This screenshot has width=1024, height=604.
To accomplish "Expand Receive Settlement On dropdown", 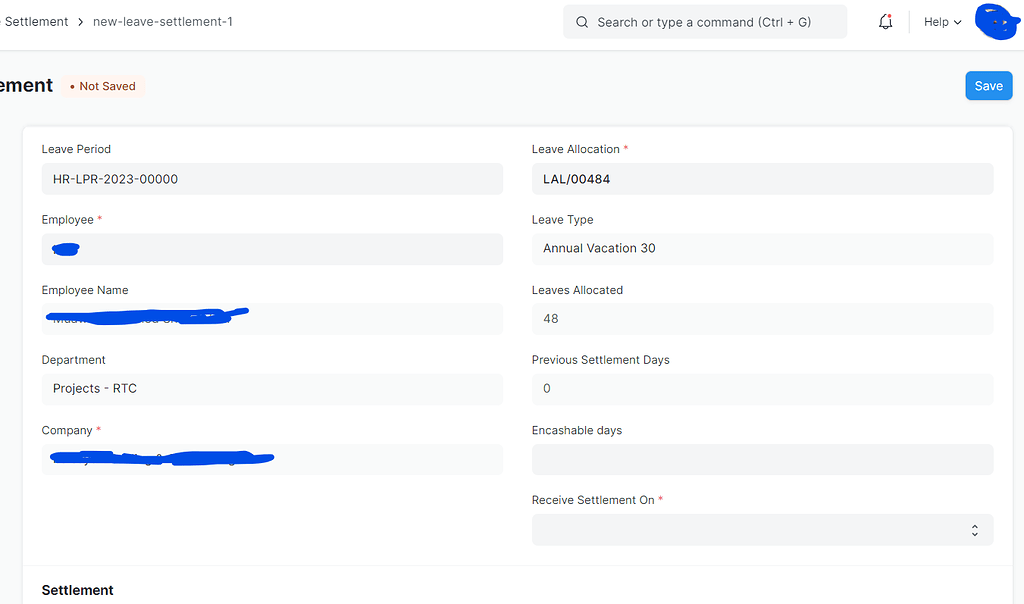I will [762, 530].
